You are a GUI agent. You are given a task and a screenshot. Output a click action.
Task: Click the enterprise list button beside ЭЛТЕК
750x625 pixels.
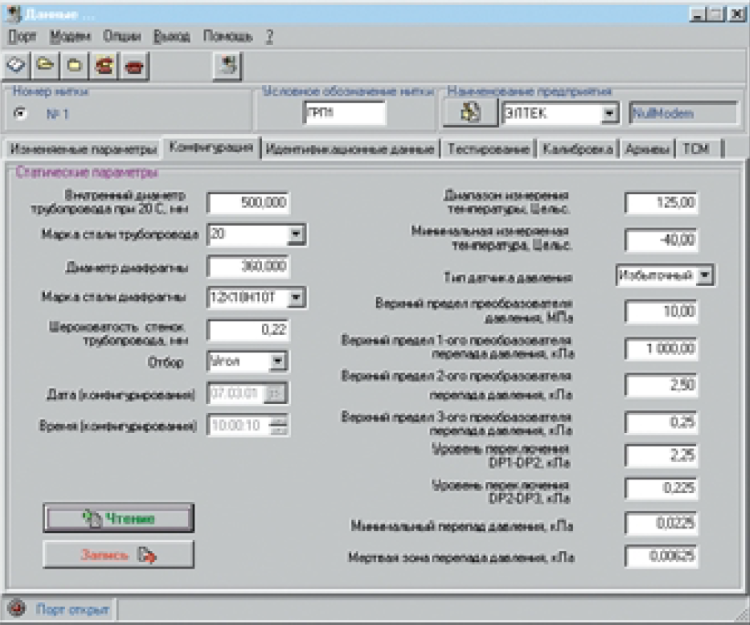(470, 113)
